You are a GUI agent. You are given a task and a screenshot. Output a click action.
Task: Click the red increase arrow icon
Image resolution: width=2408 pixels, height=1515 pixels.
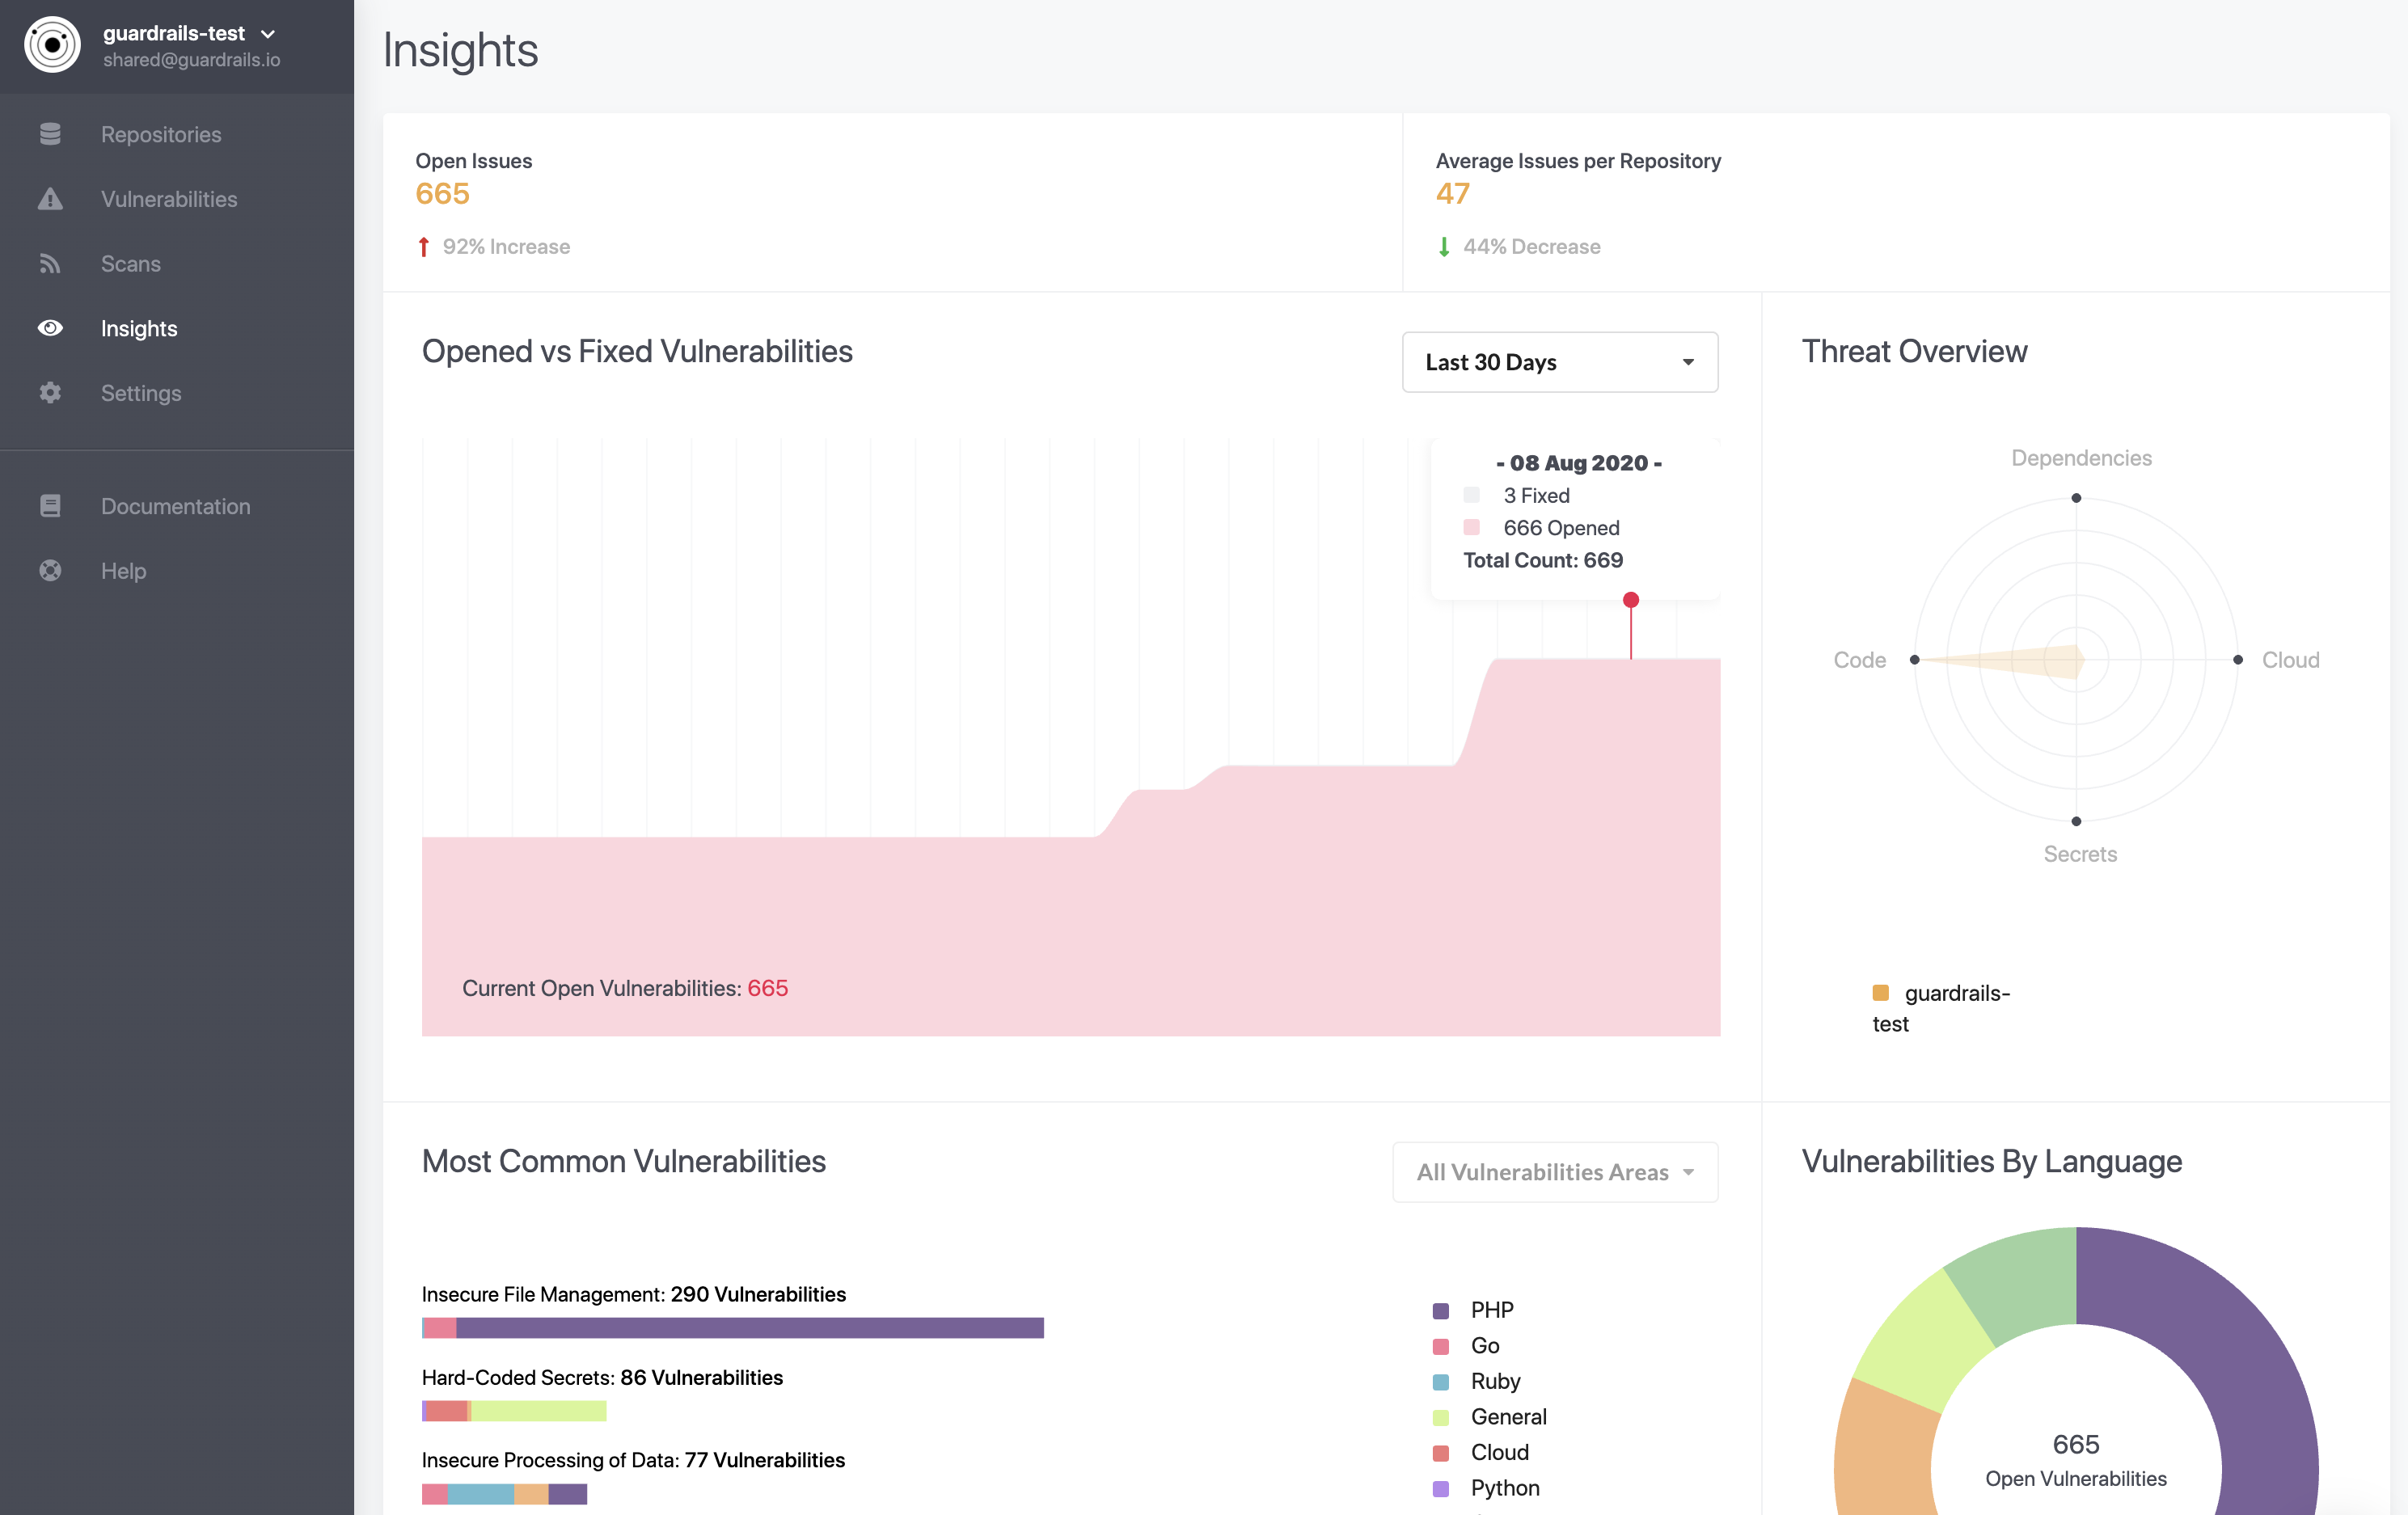click(424, 247)
